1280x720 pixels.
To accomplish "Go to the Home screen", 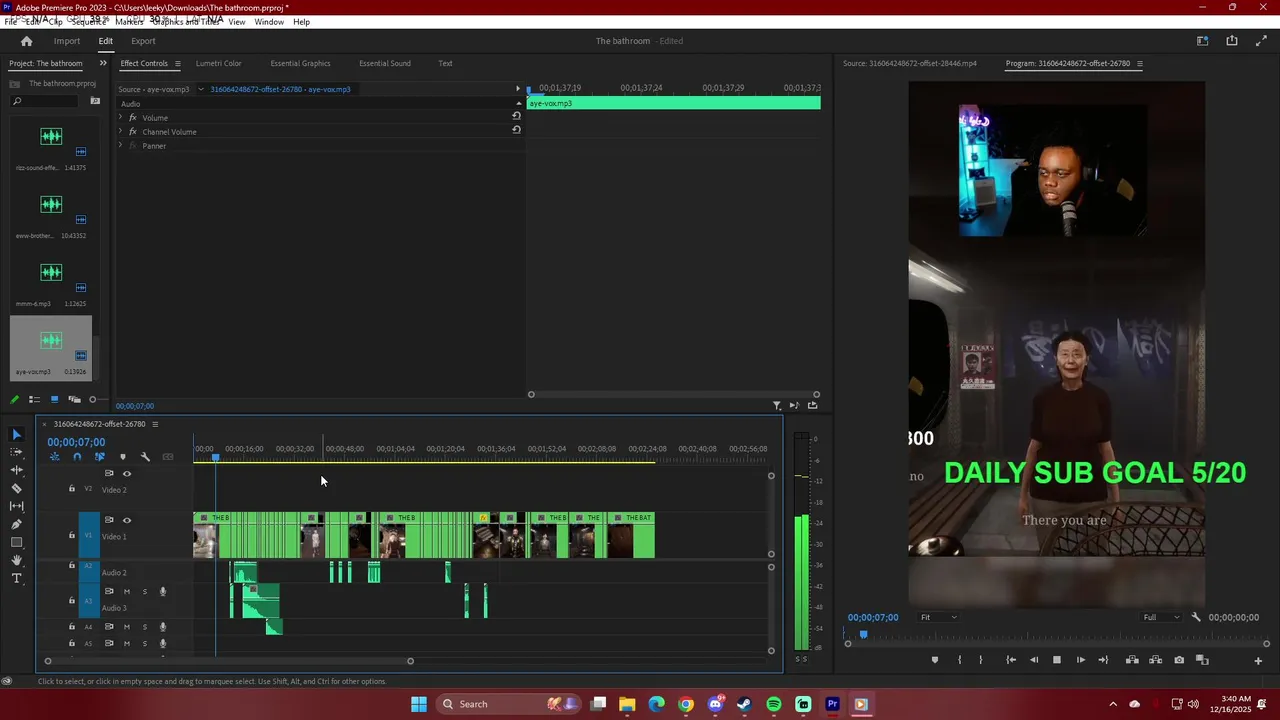I will point(26,41).
